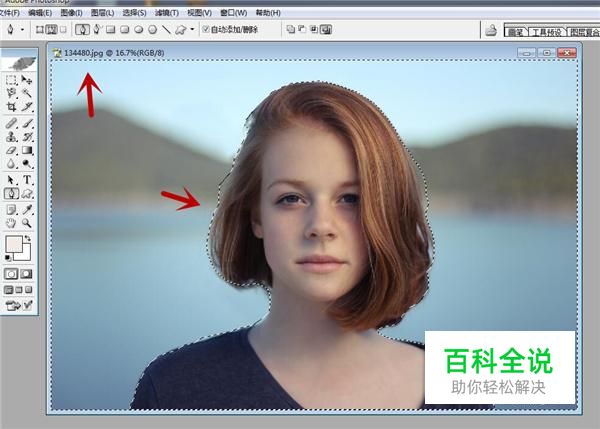Open the 视图(V) menu
Viewport: 600px width, 429px height.
(199, 13)
